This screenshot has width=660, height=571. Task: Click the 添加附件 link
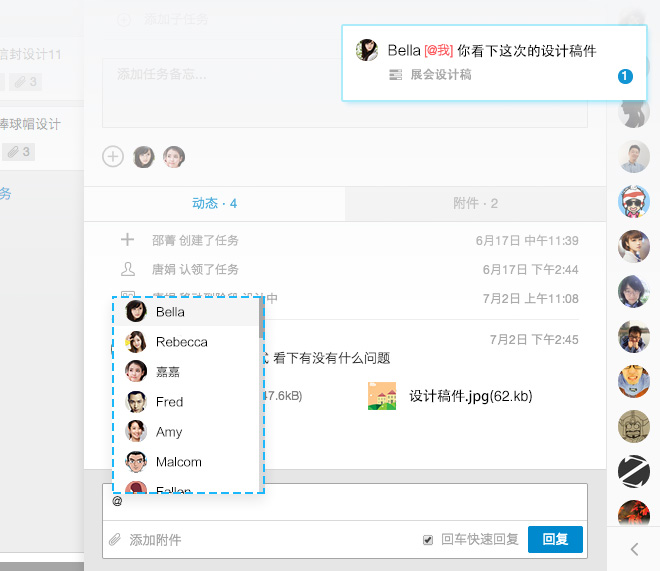tap(155, 540)
